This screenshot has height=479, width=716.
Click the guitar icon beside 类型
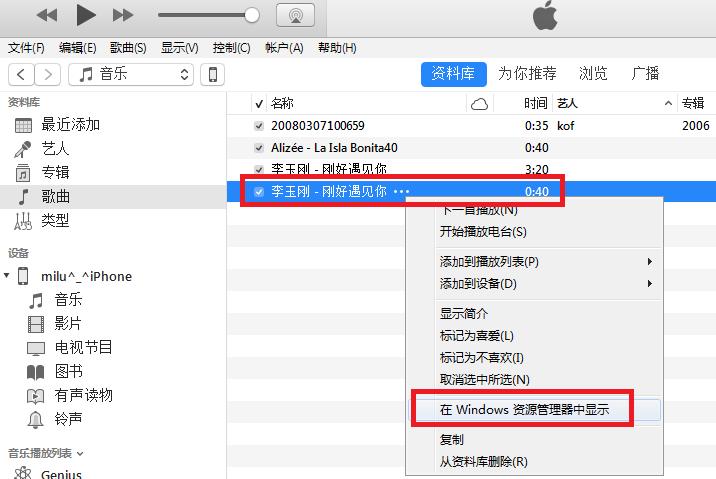pyautogui.click(x=23, y=221)
